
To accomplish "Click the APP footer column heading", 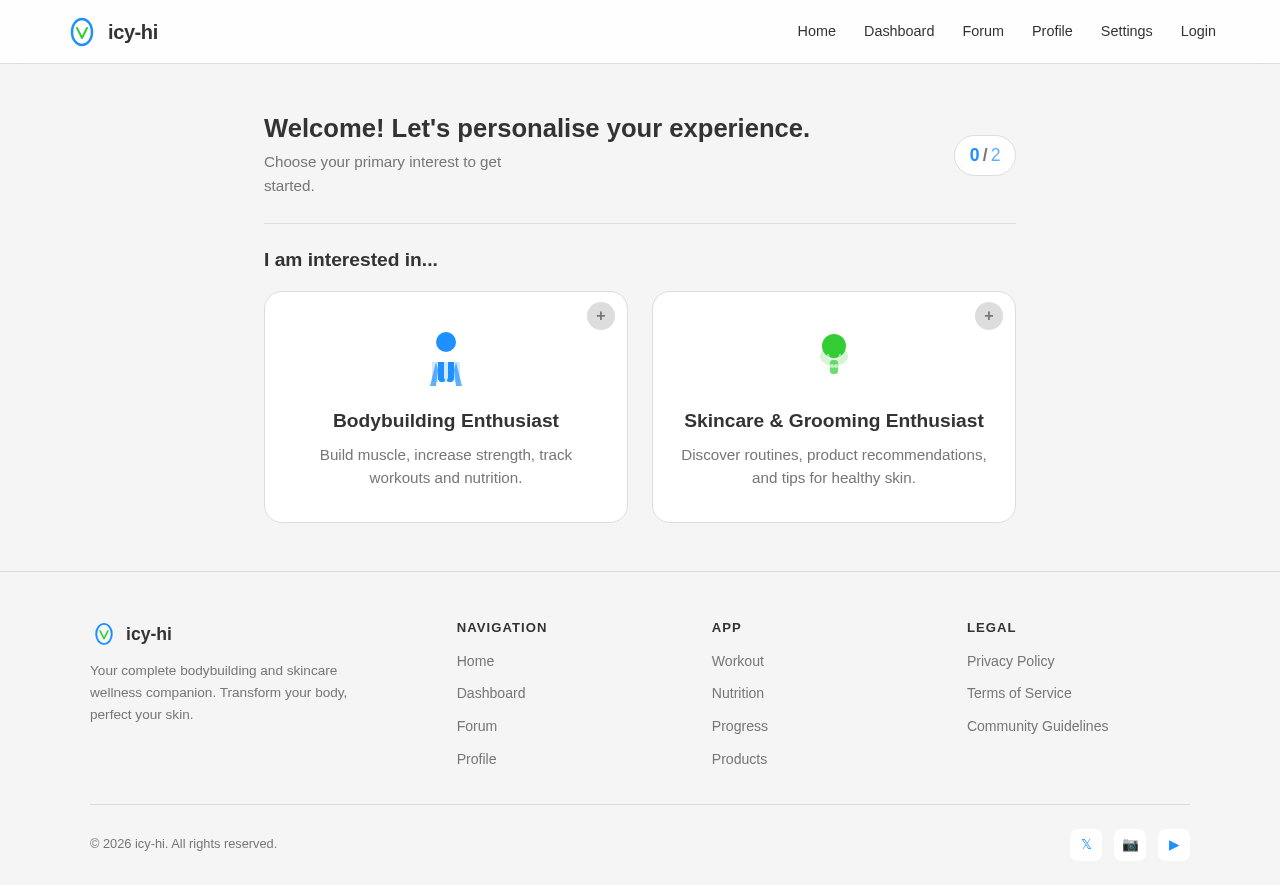I will (727, 628).
